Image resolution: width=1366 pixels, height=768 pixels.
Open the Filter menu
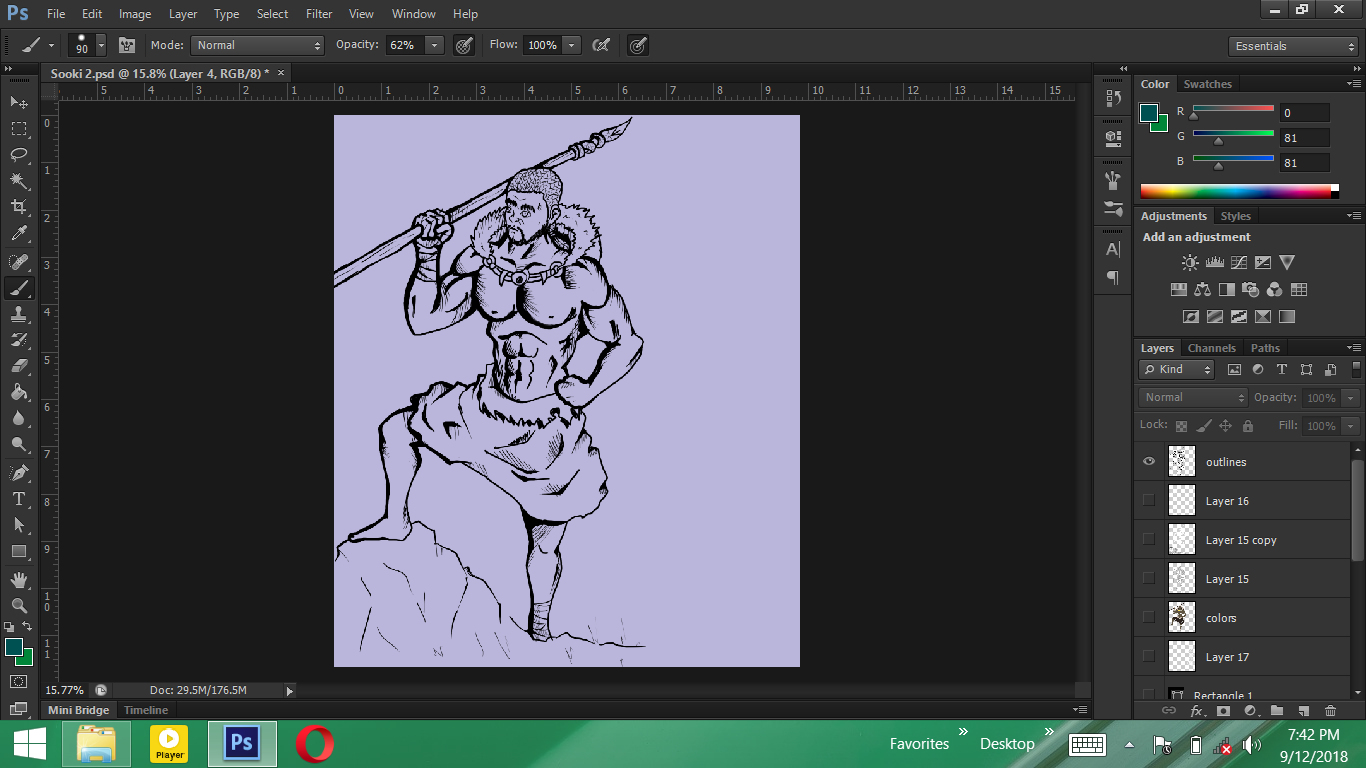pos(319,14)
